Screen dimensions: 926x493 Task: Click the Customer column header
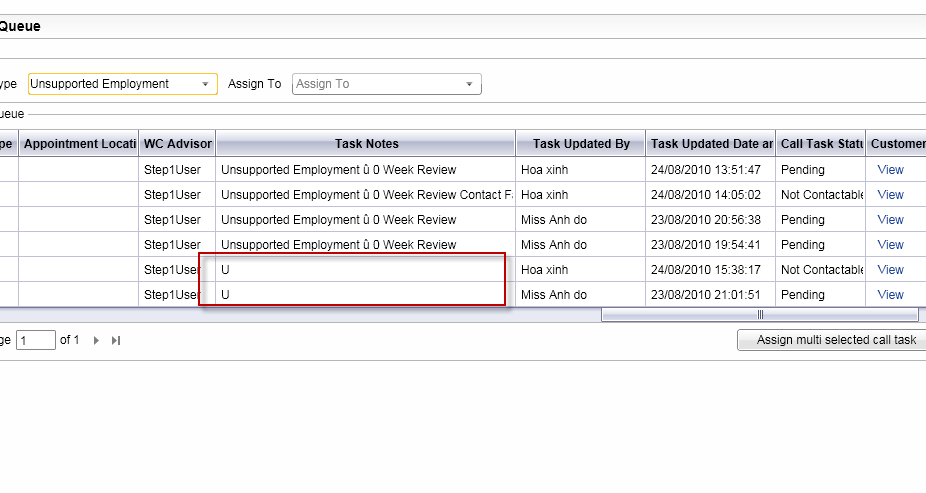897,144
